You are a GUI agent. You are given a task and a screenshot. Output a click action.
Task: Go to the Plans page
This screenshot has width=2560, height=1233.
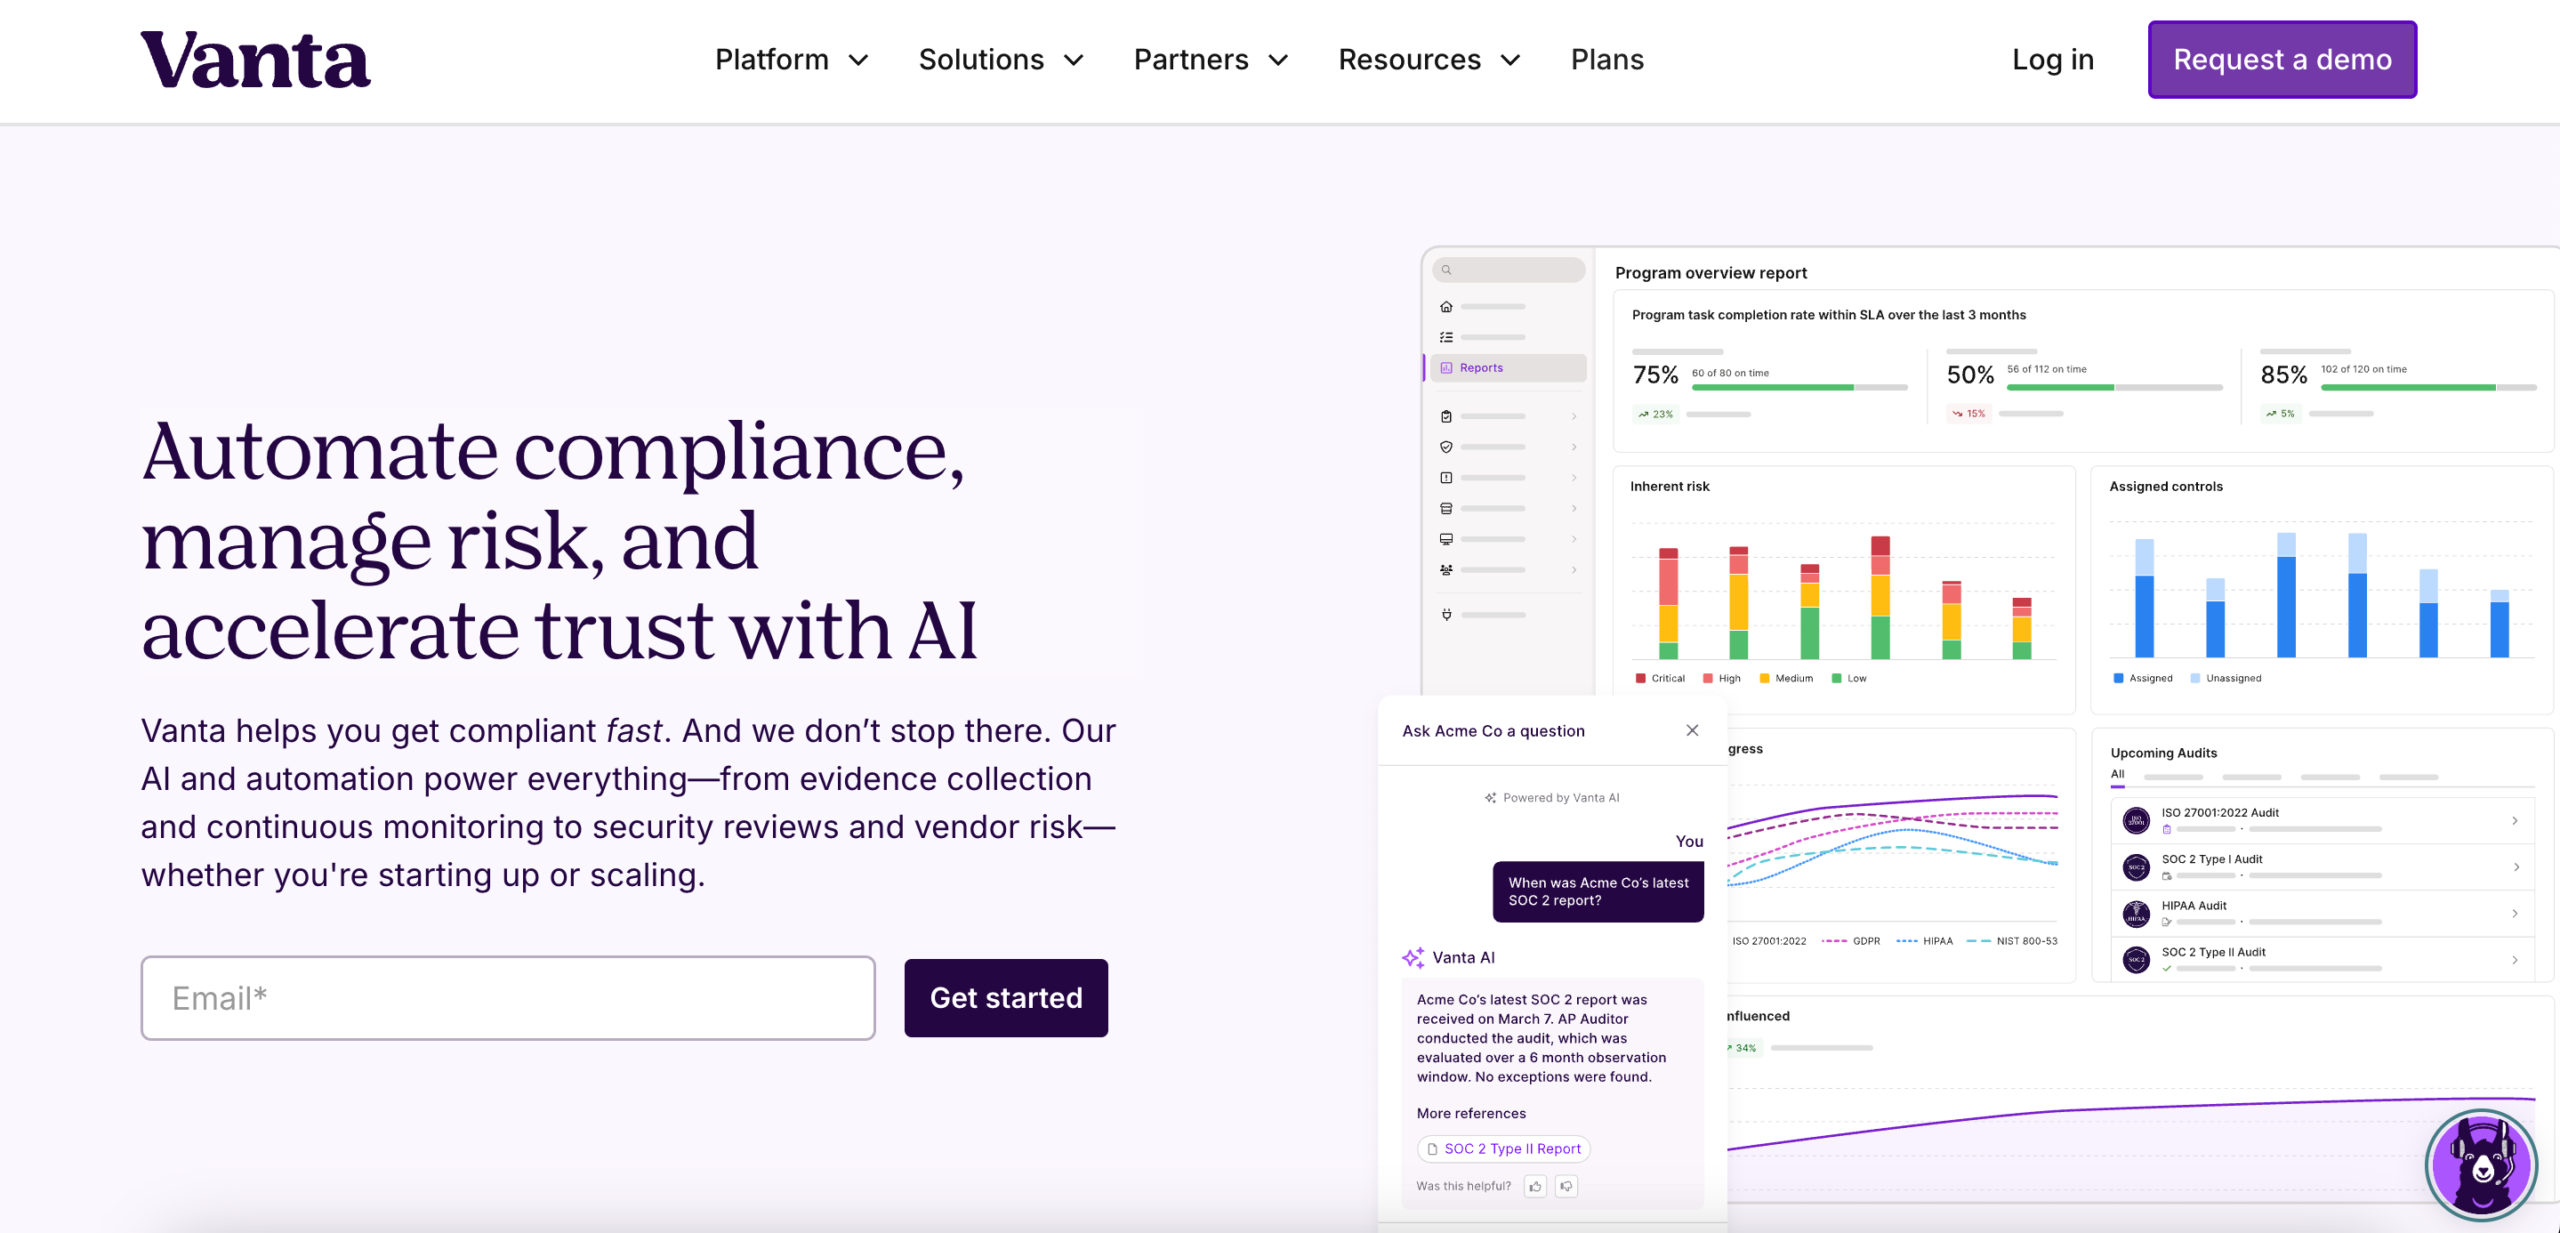[x=1607, y=60]
